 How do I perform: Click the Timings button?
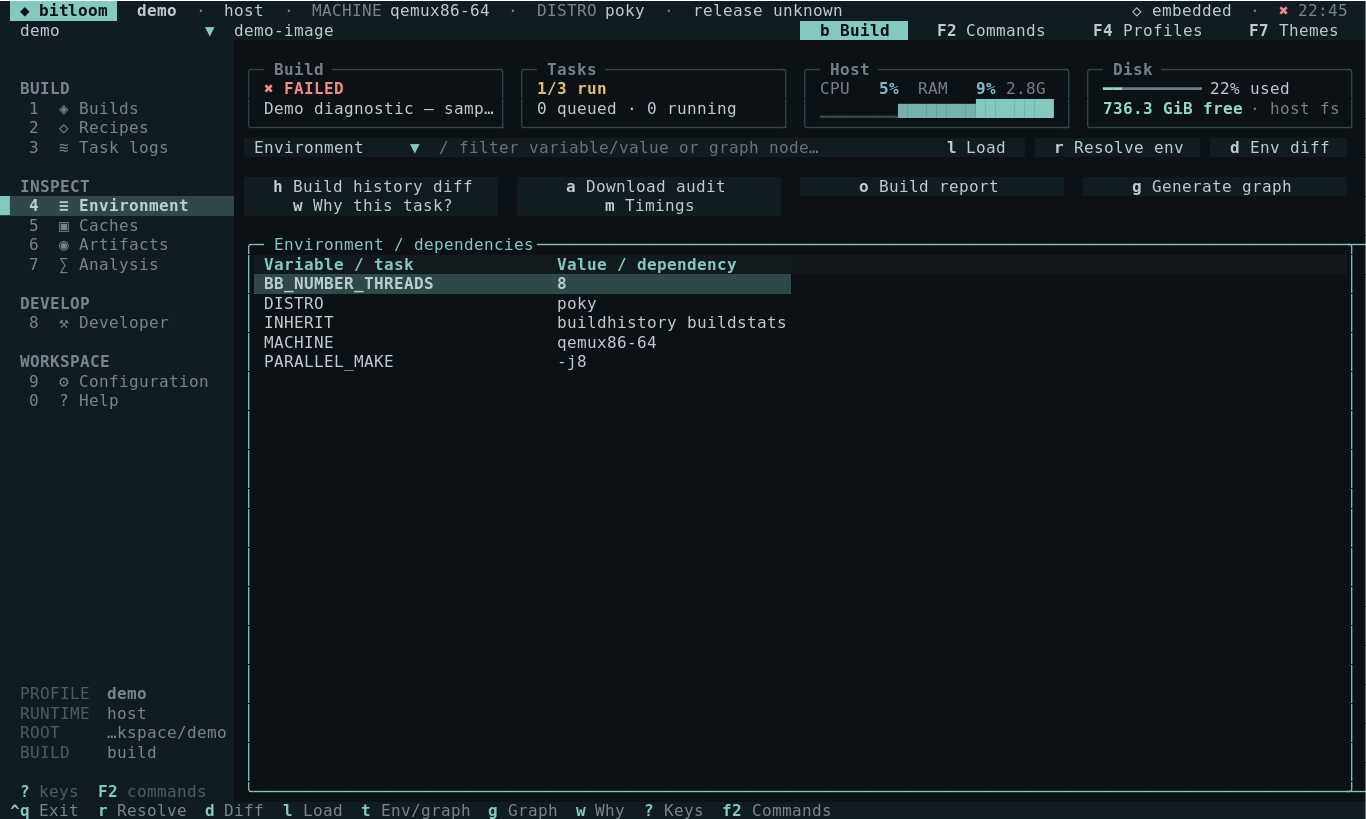pos(649,206)
